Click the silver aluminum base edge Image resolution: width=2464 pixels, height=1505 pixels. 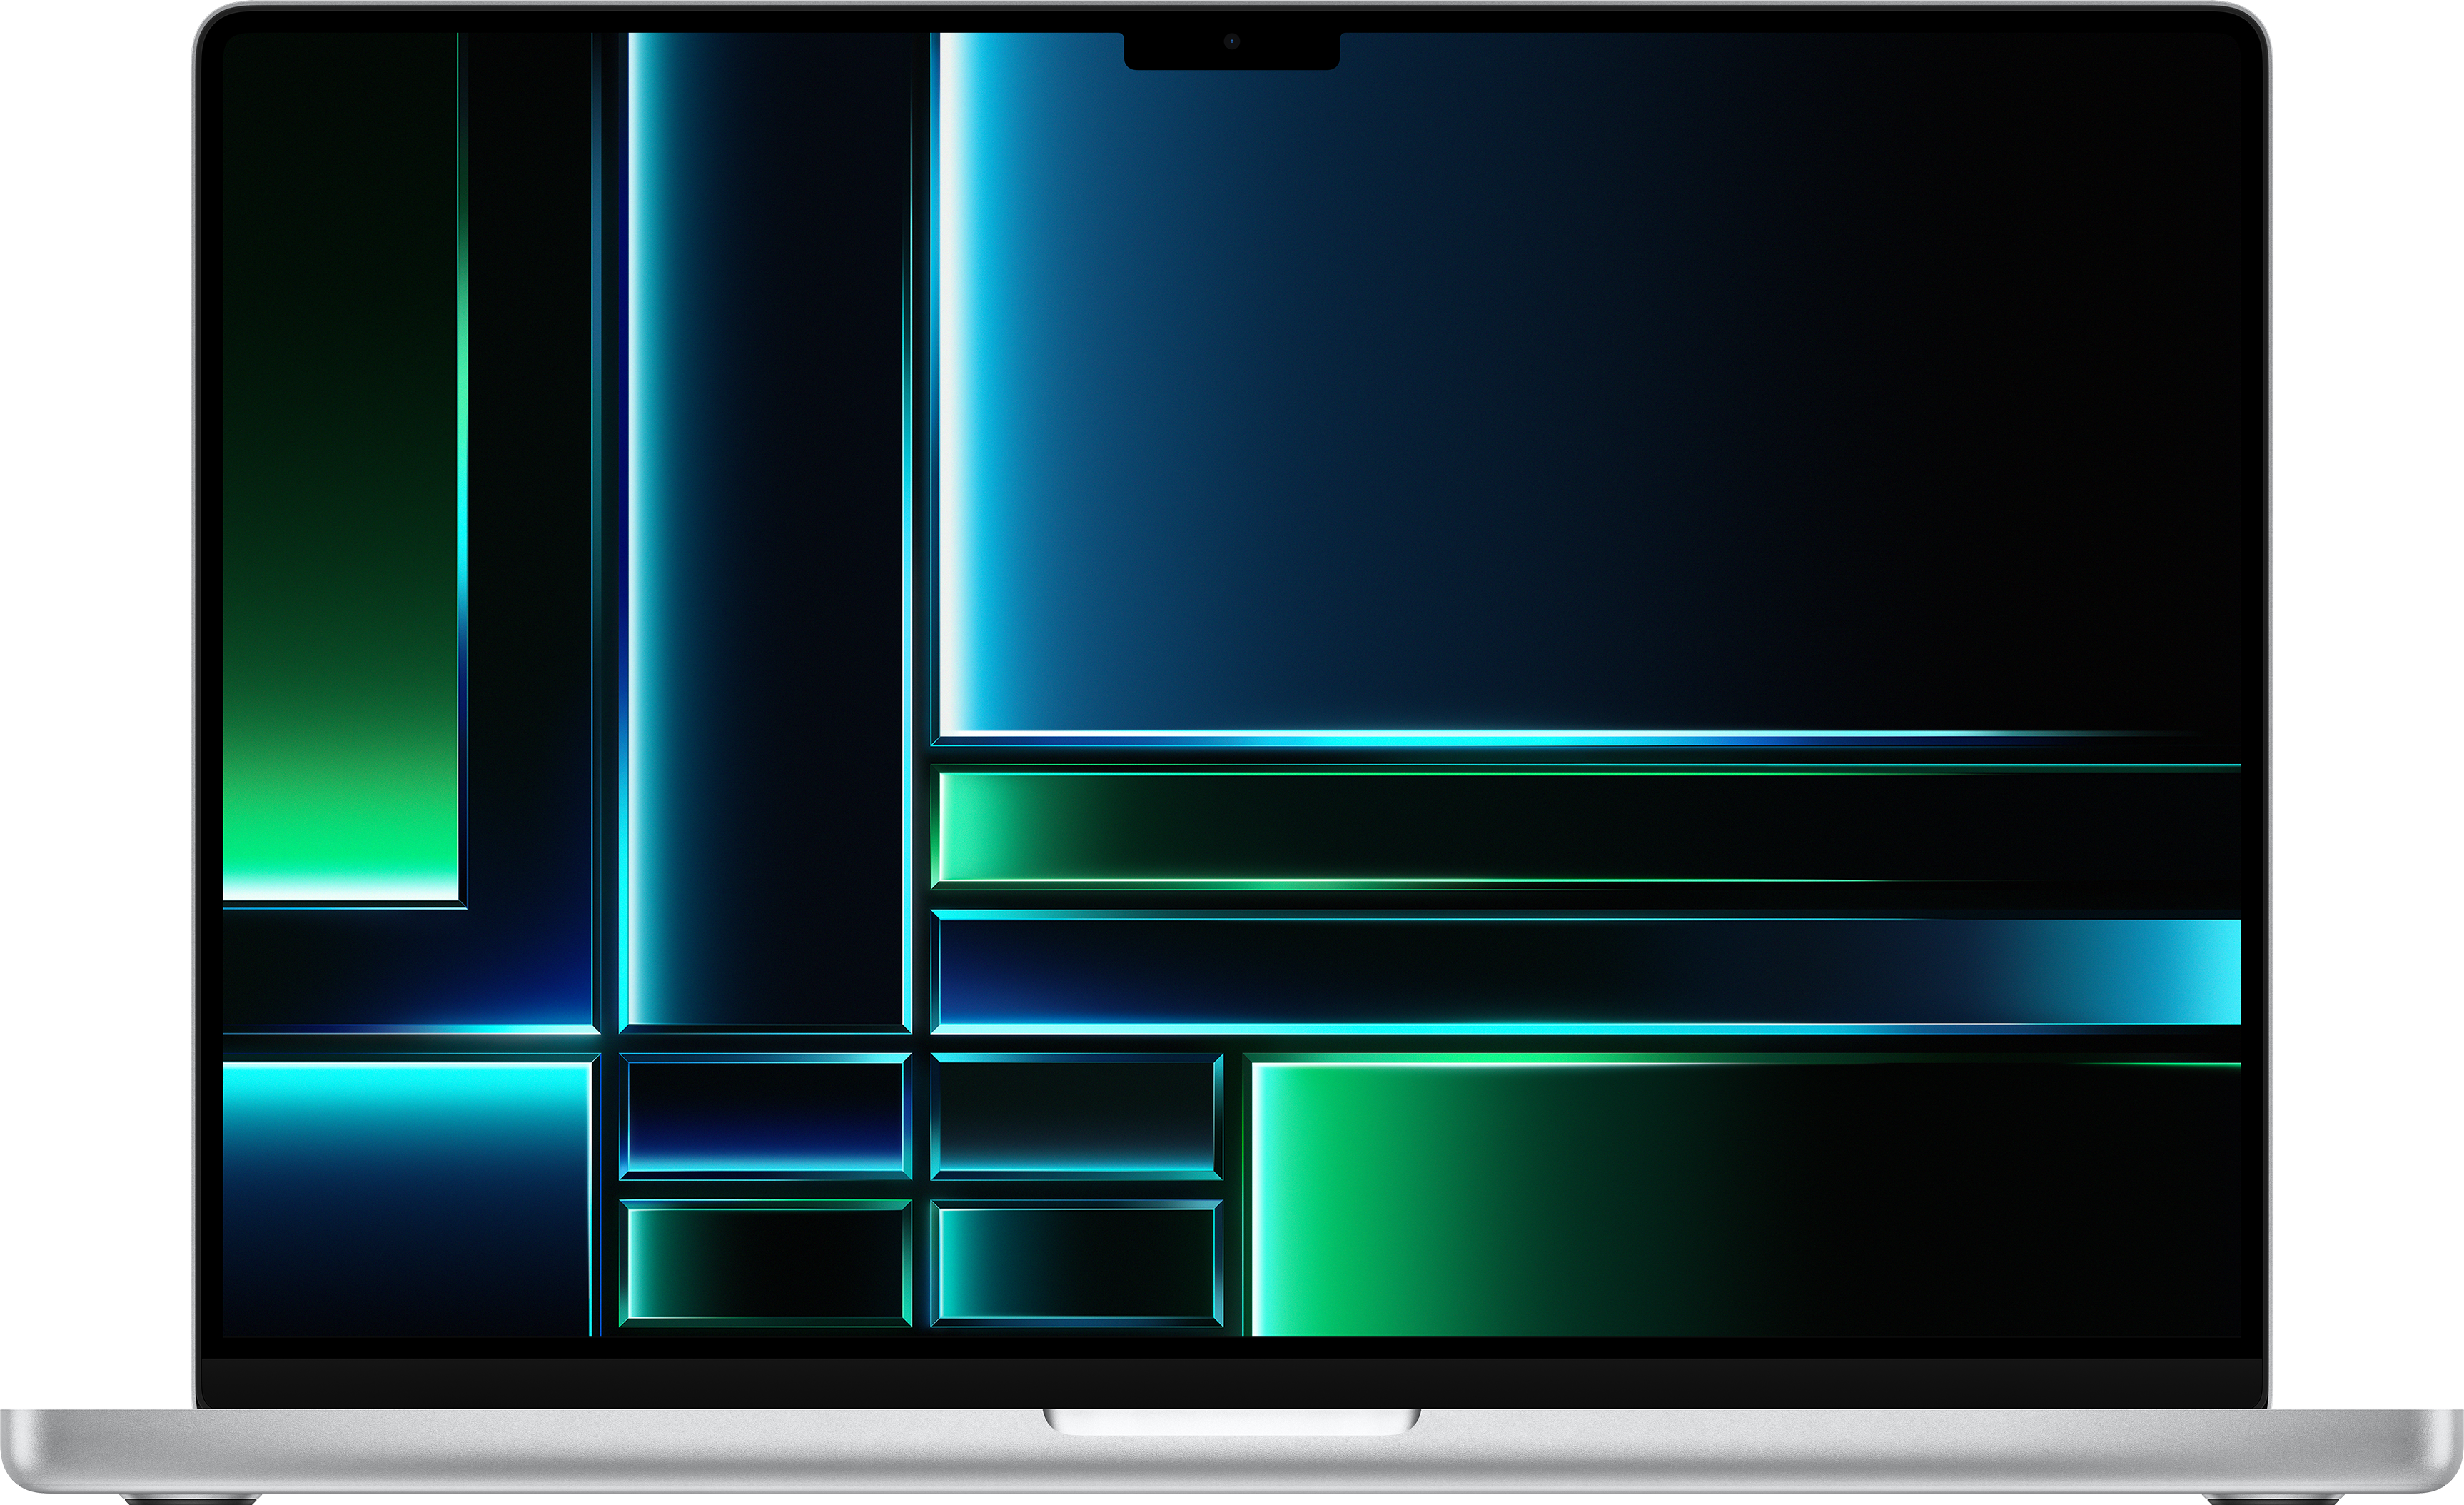click(1232, 1452)
